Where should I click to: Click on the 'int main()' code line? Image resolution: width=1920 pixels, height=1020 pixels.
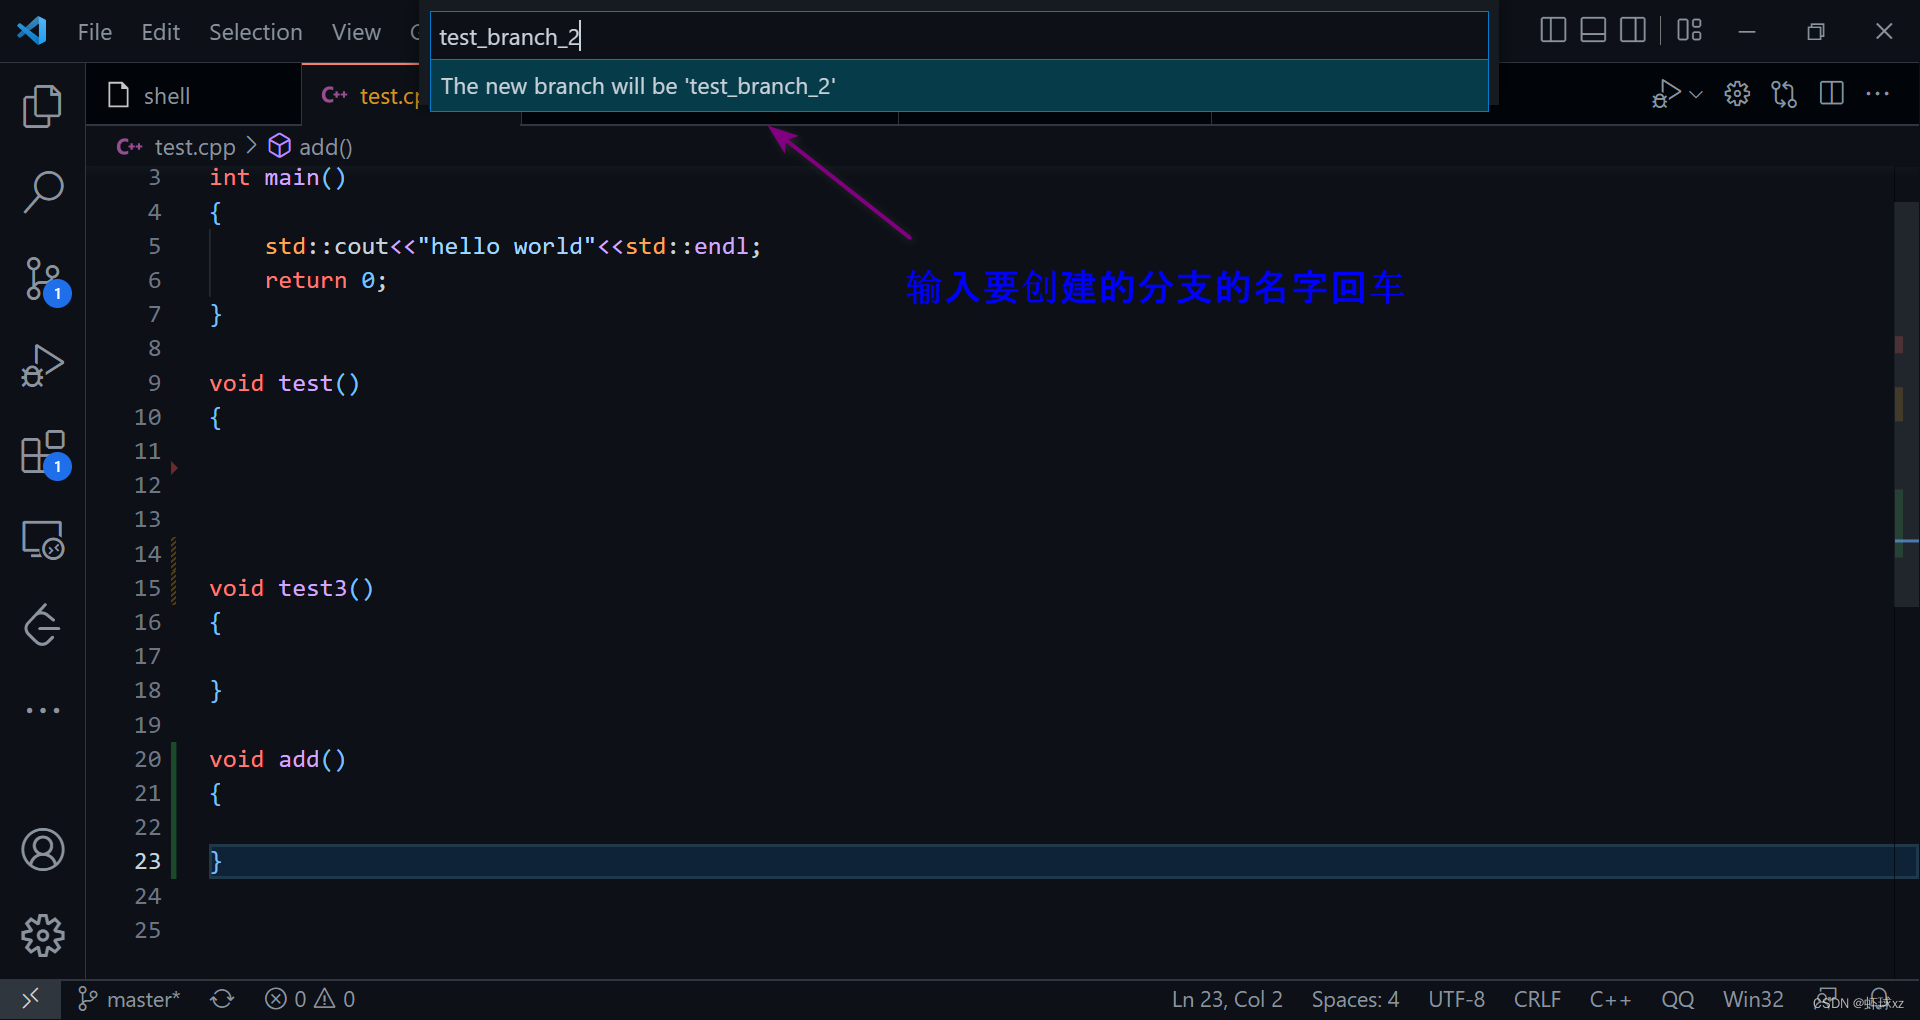coord(277,178)
